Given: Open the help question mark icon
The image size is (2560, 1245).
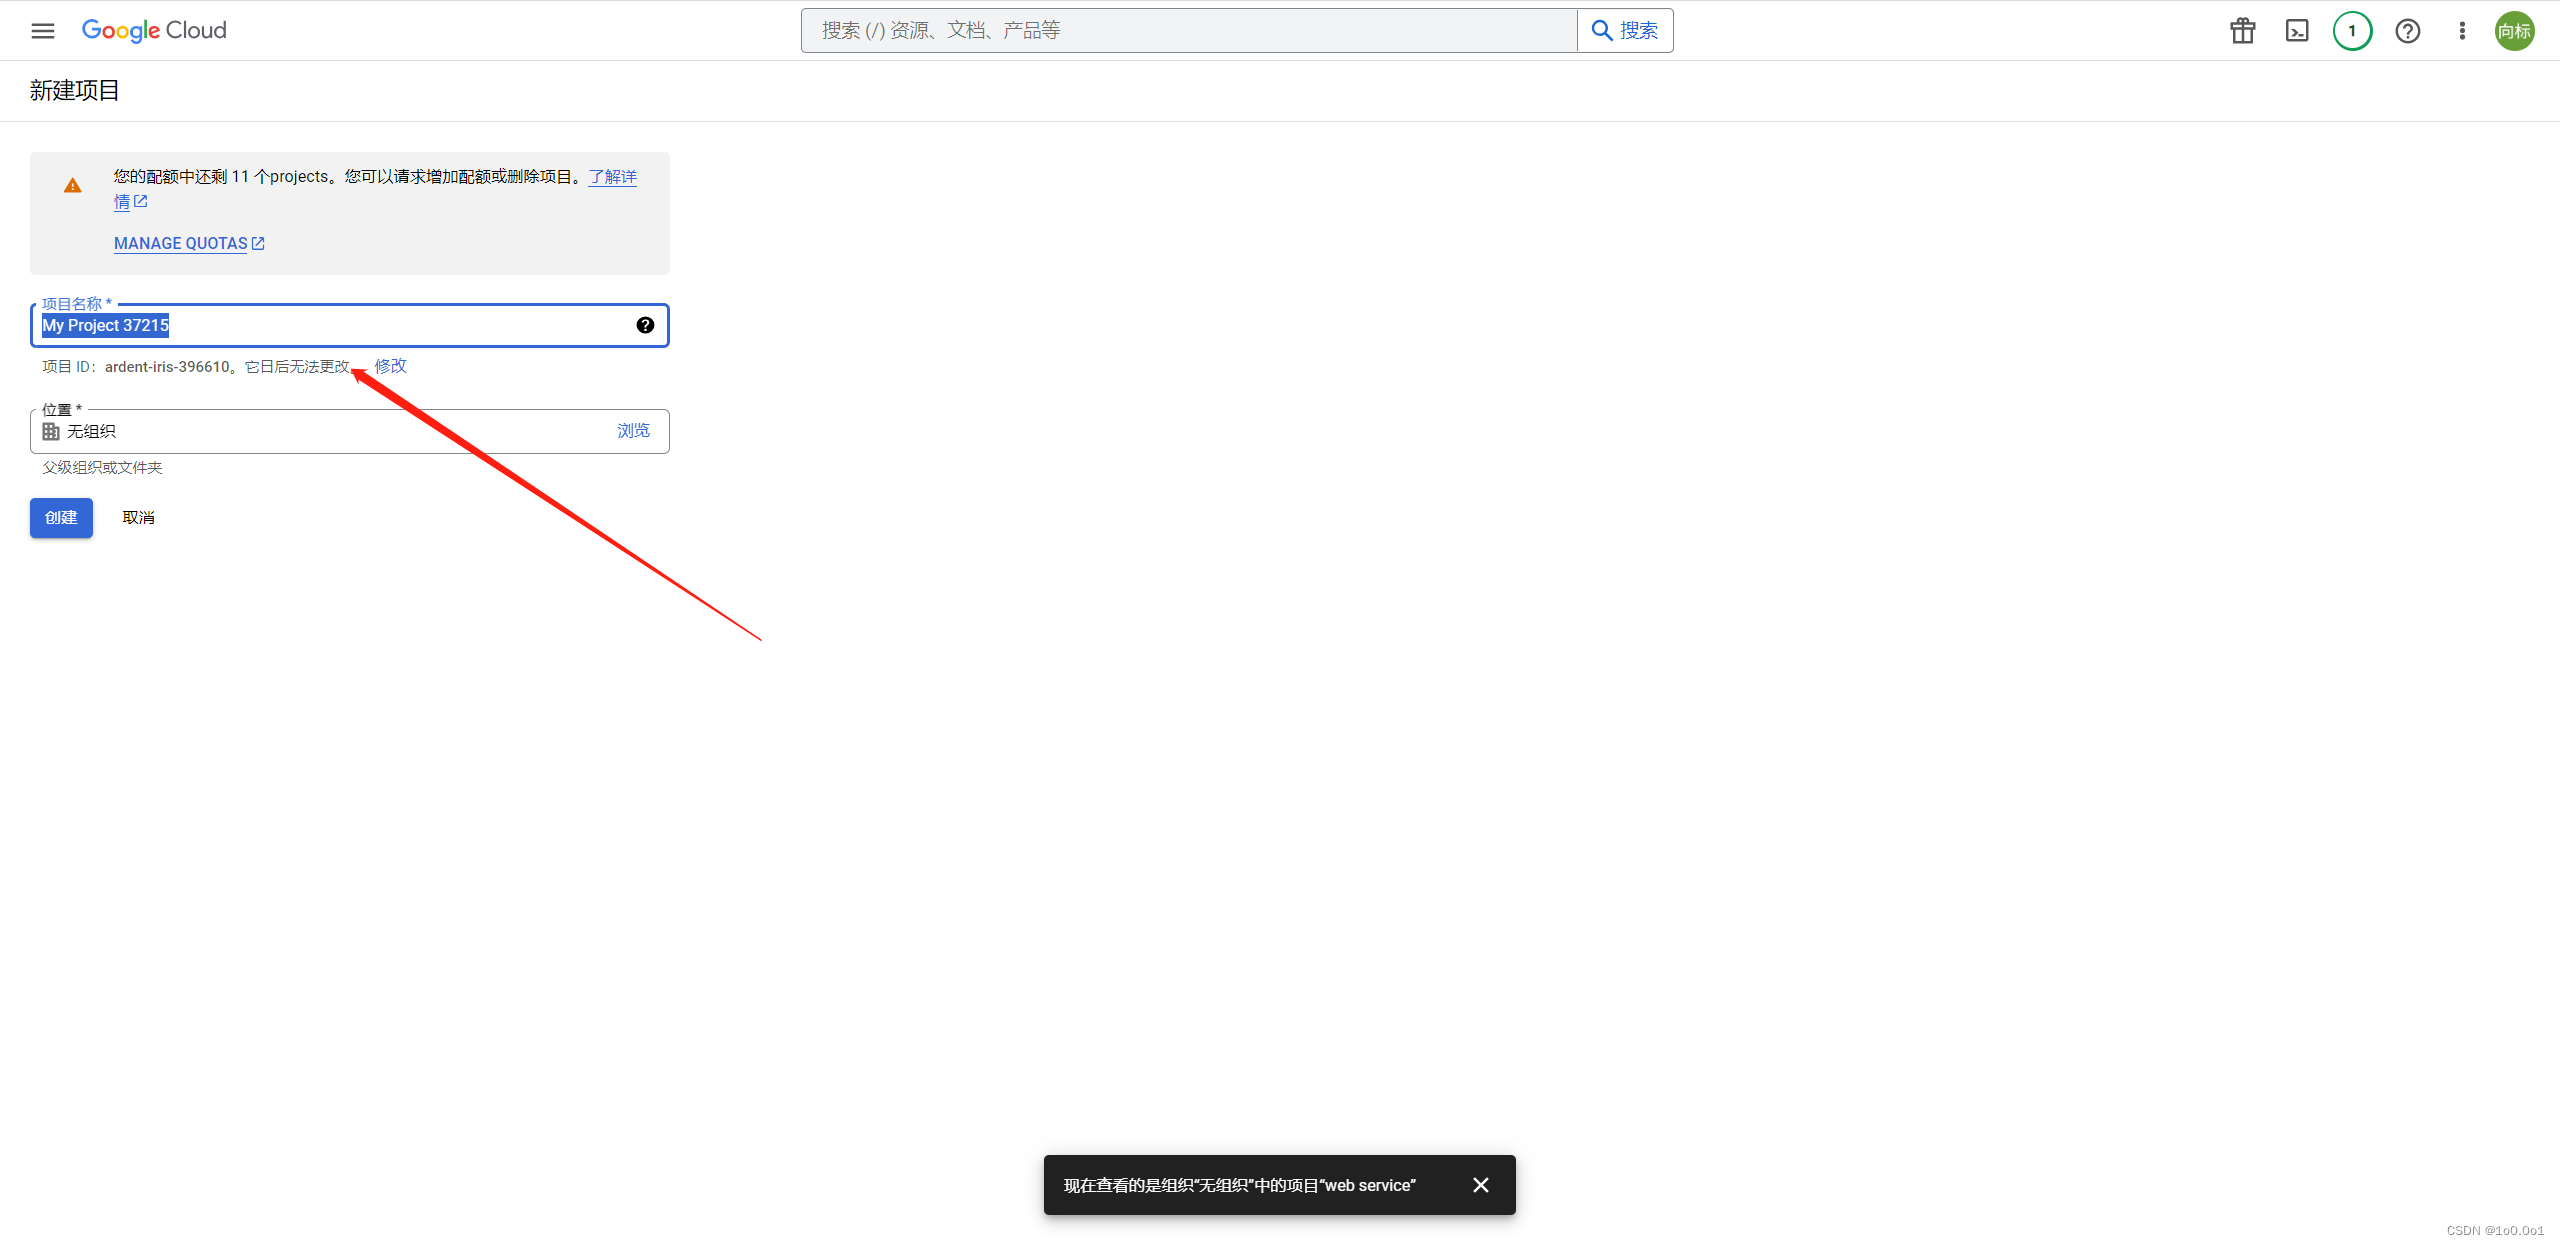Looking at the screenshot, I should (2408, 31).
